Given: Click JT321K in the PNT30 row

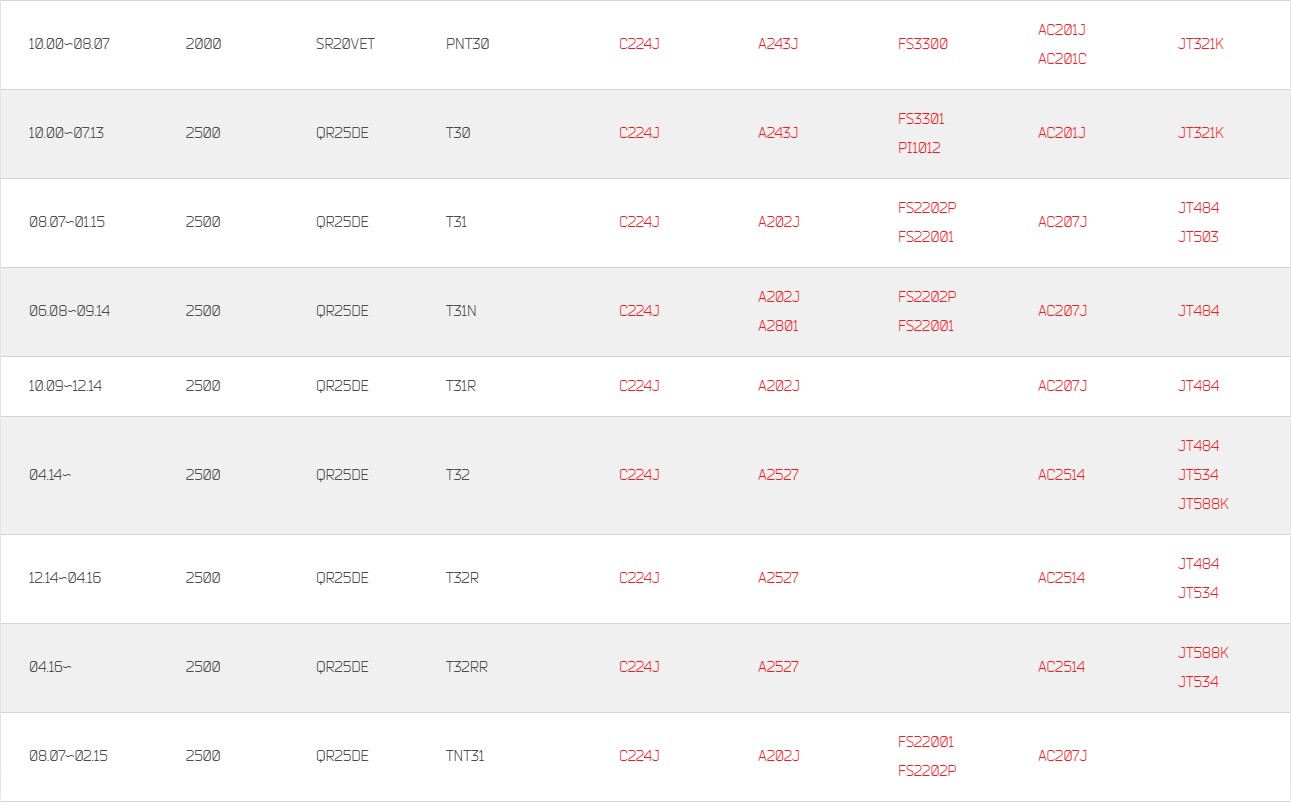Looking at the screenshot, I should pos(1201,44).
